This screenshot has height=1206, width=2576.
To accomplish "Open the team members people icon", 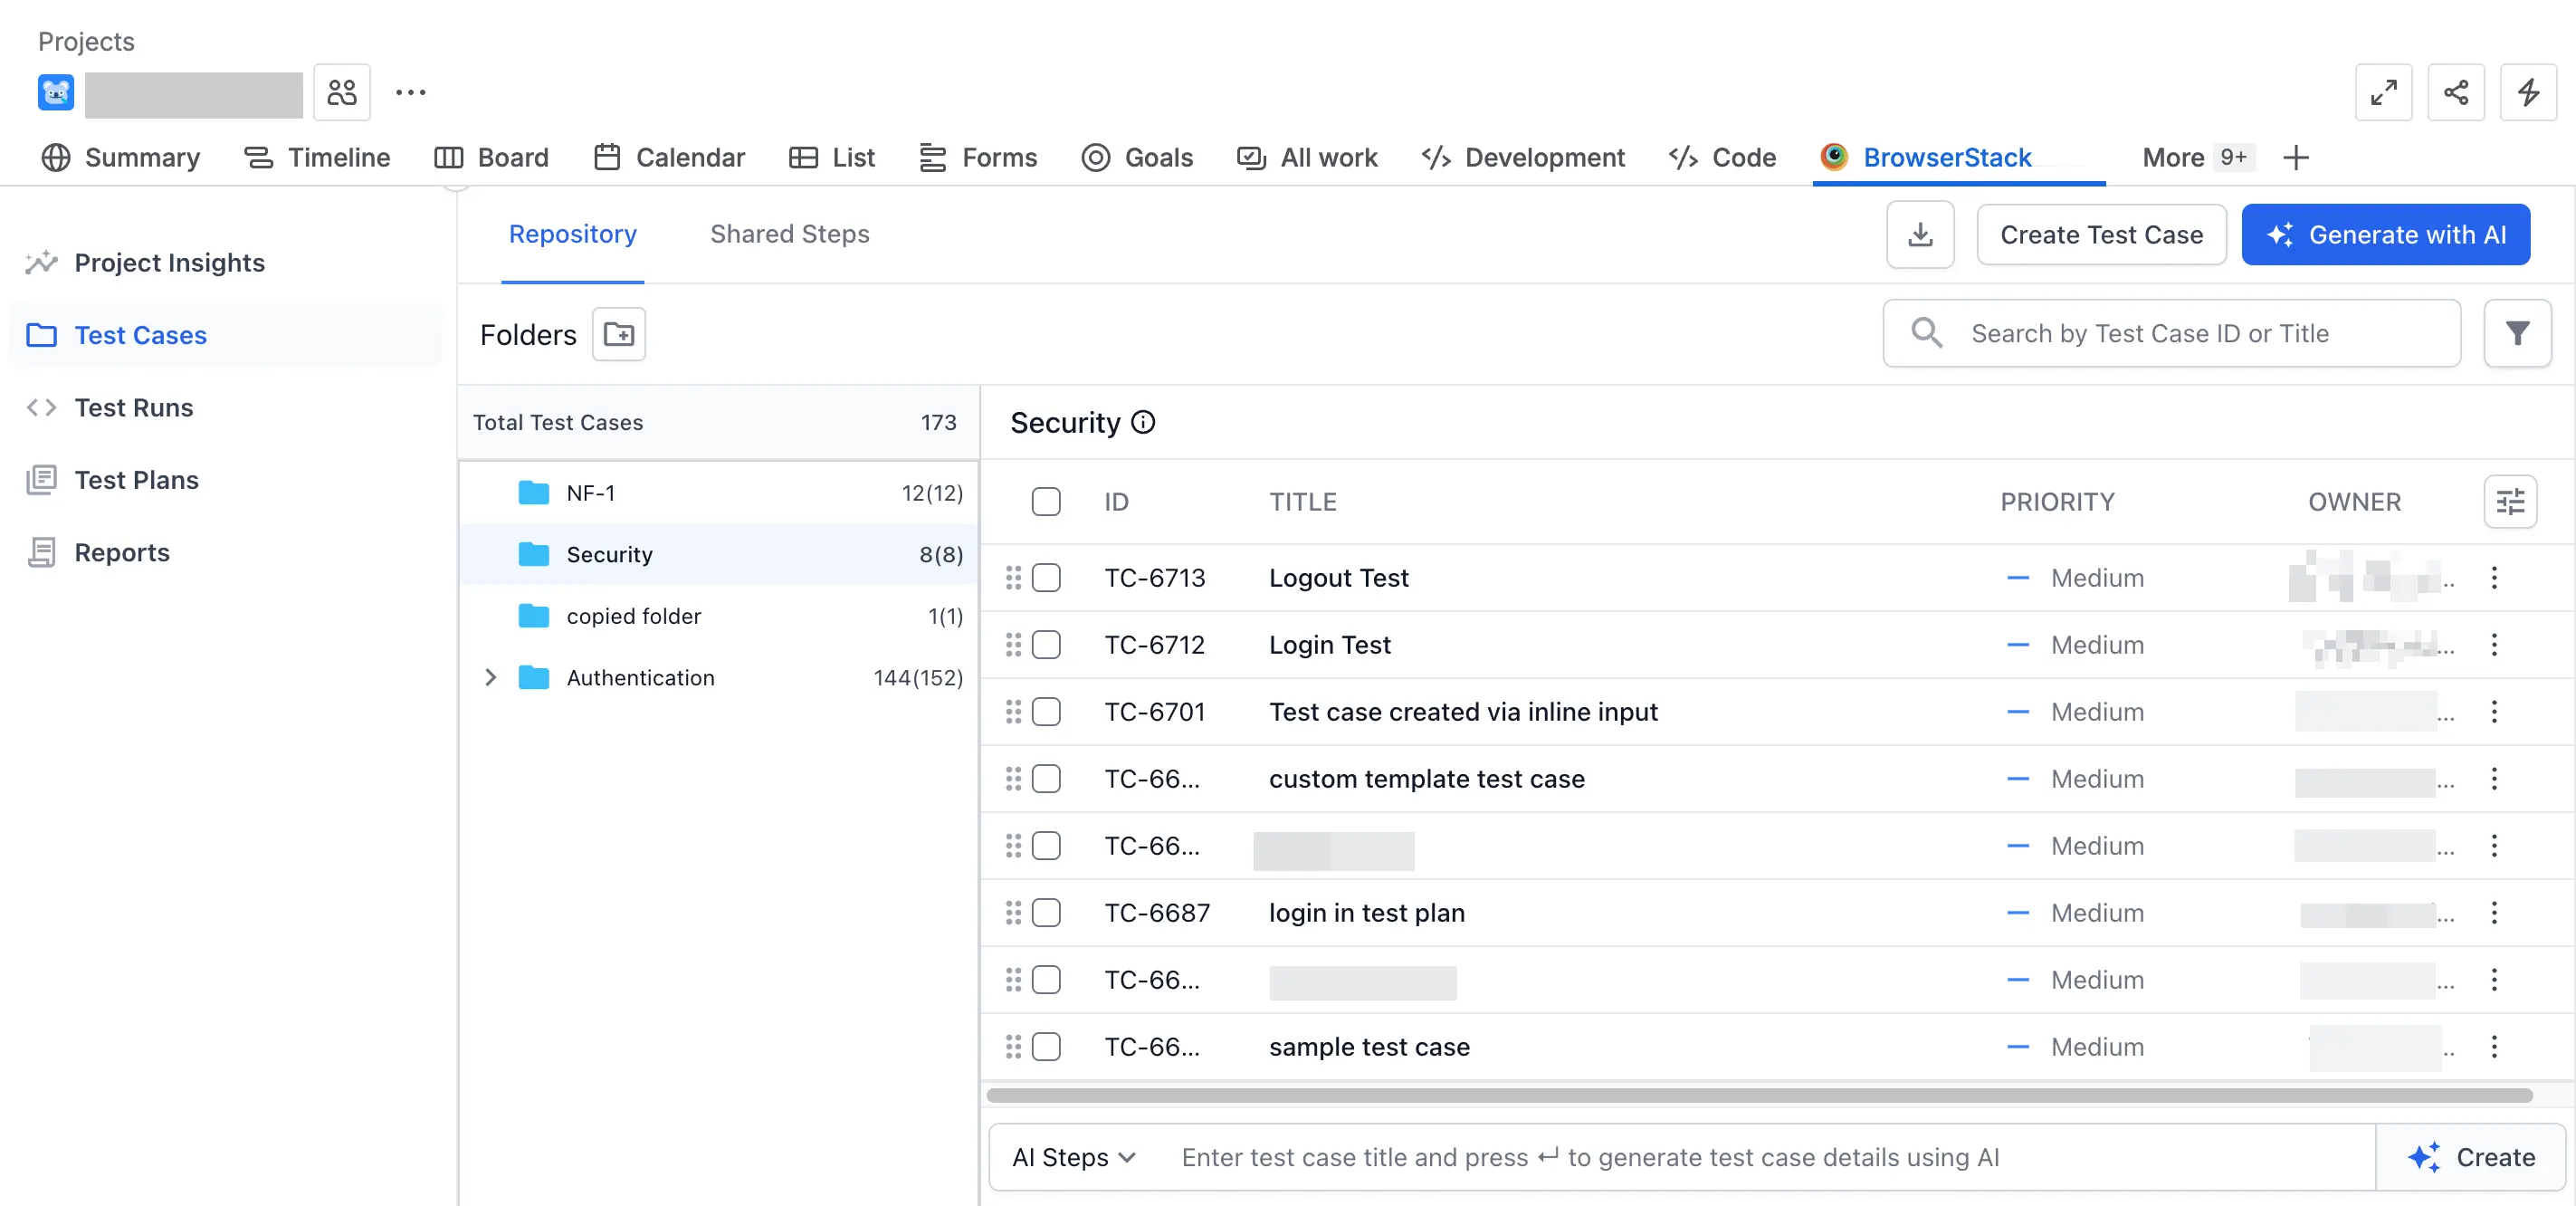I will tap(341, 93).
